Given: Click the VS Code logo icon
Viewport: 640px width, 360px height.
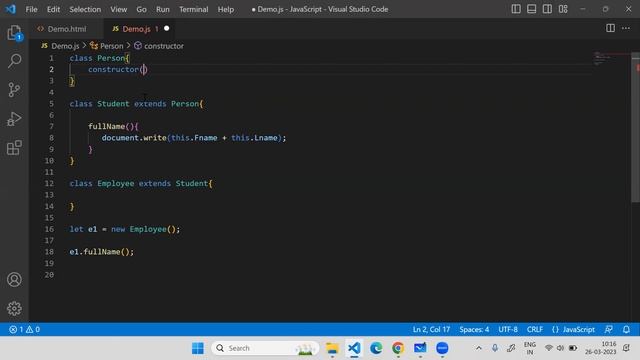Looking at the screenshot, I should pos(10,9).
